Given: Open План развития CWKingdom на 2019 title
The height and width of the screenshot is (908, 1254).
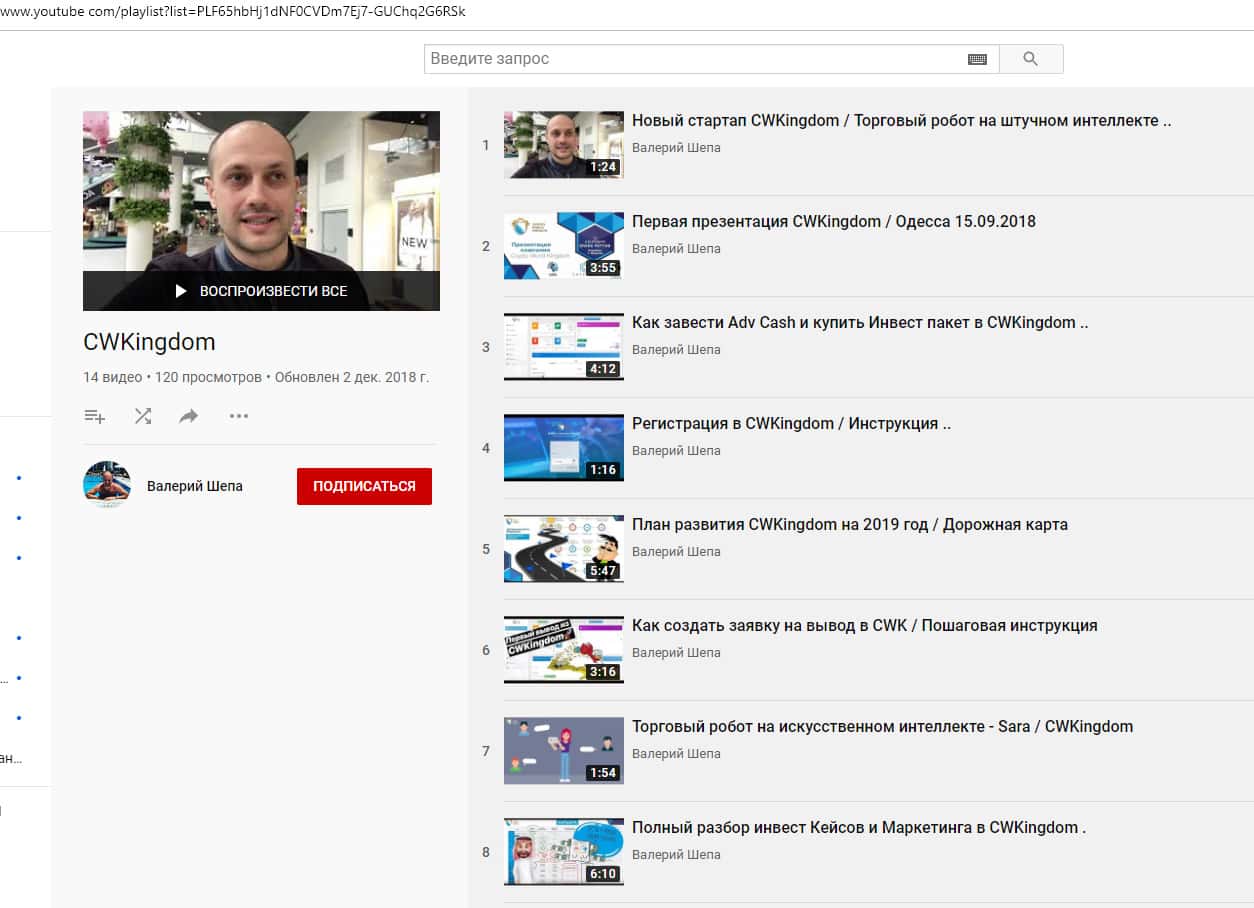Looking at the screenshot, I should [x=850, y=525].
